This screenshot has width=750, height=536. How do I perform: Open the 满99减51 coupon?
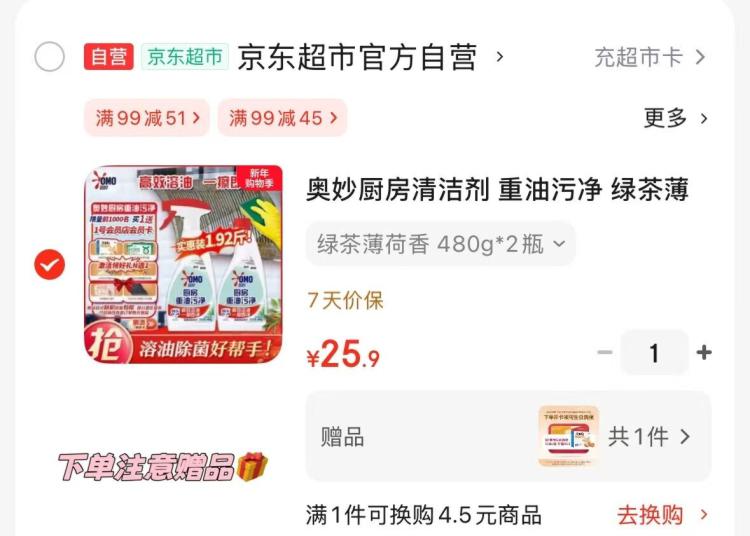147,118
